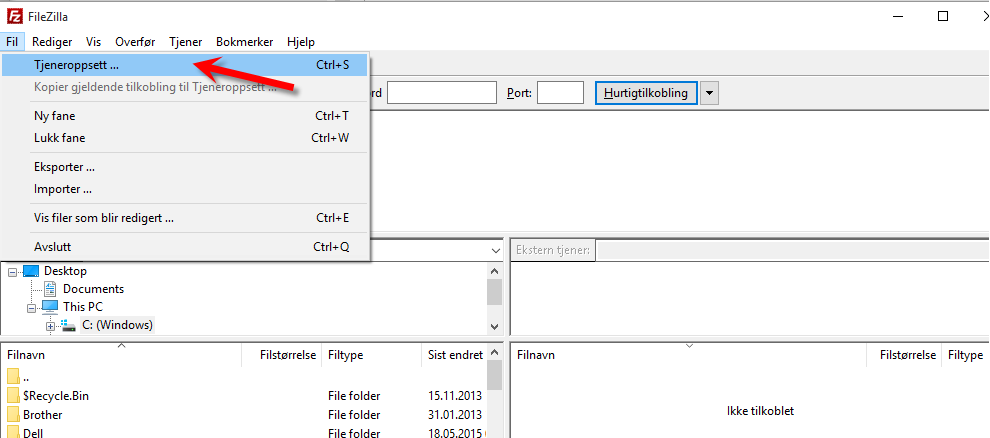The width and height of the screenshot is (990, 438).
Task: Click the local tree scroll down arrow
Action: tap(495, 326)
